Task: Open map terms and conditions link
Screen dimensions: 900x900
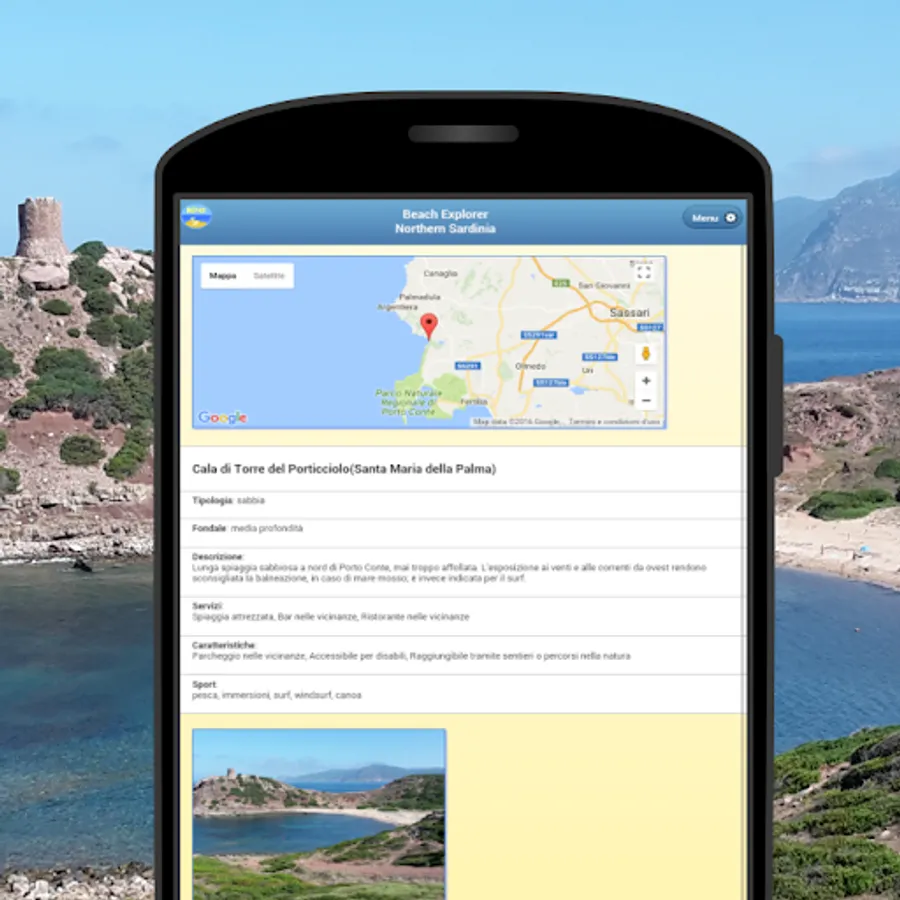Action: [x=614, y=422]
